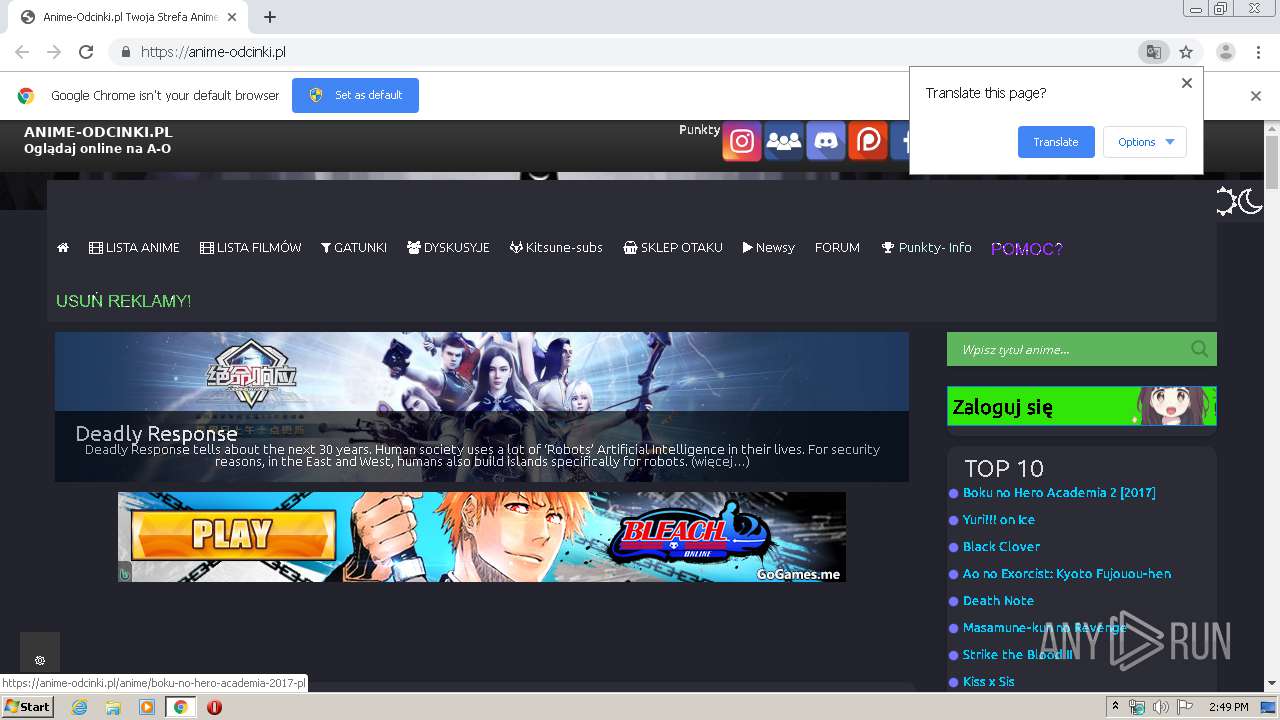Switch to light theme sun icon
The image size is (1280, 720).
1226,201
